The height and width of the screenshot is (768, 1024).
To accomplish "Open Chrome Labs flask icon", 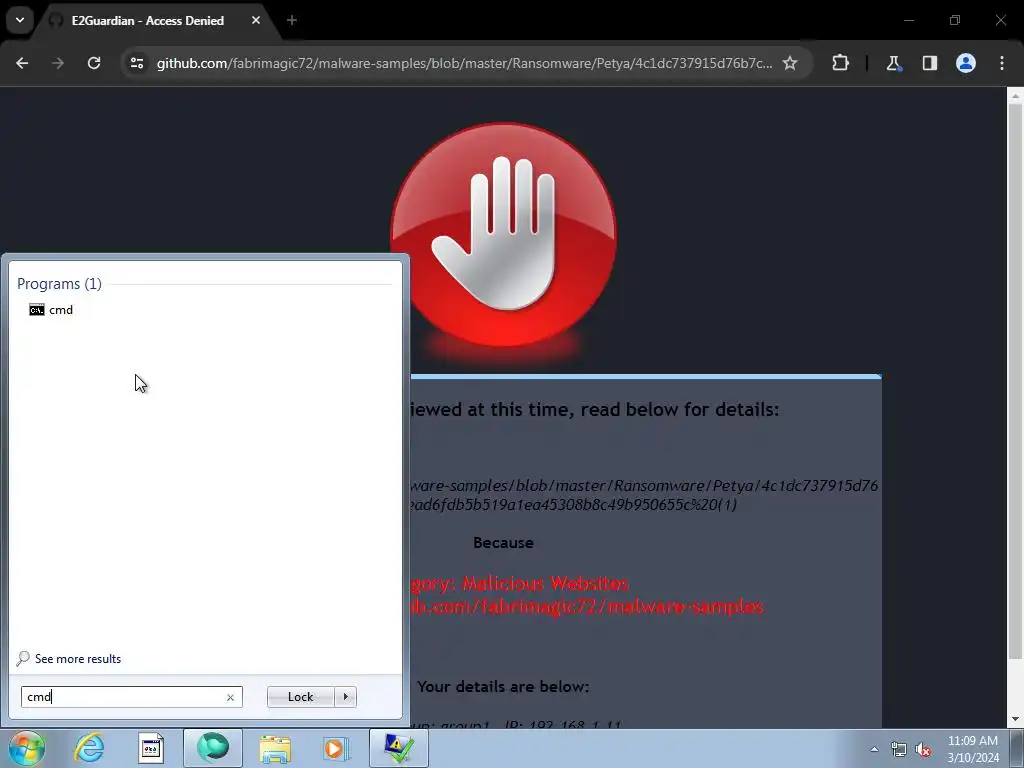I will tap(893, 63).
